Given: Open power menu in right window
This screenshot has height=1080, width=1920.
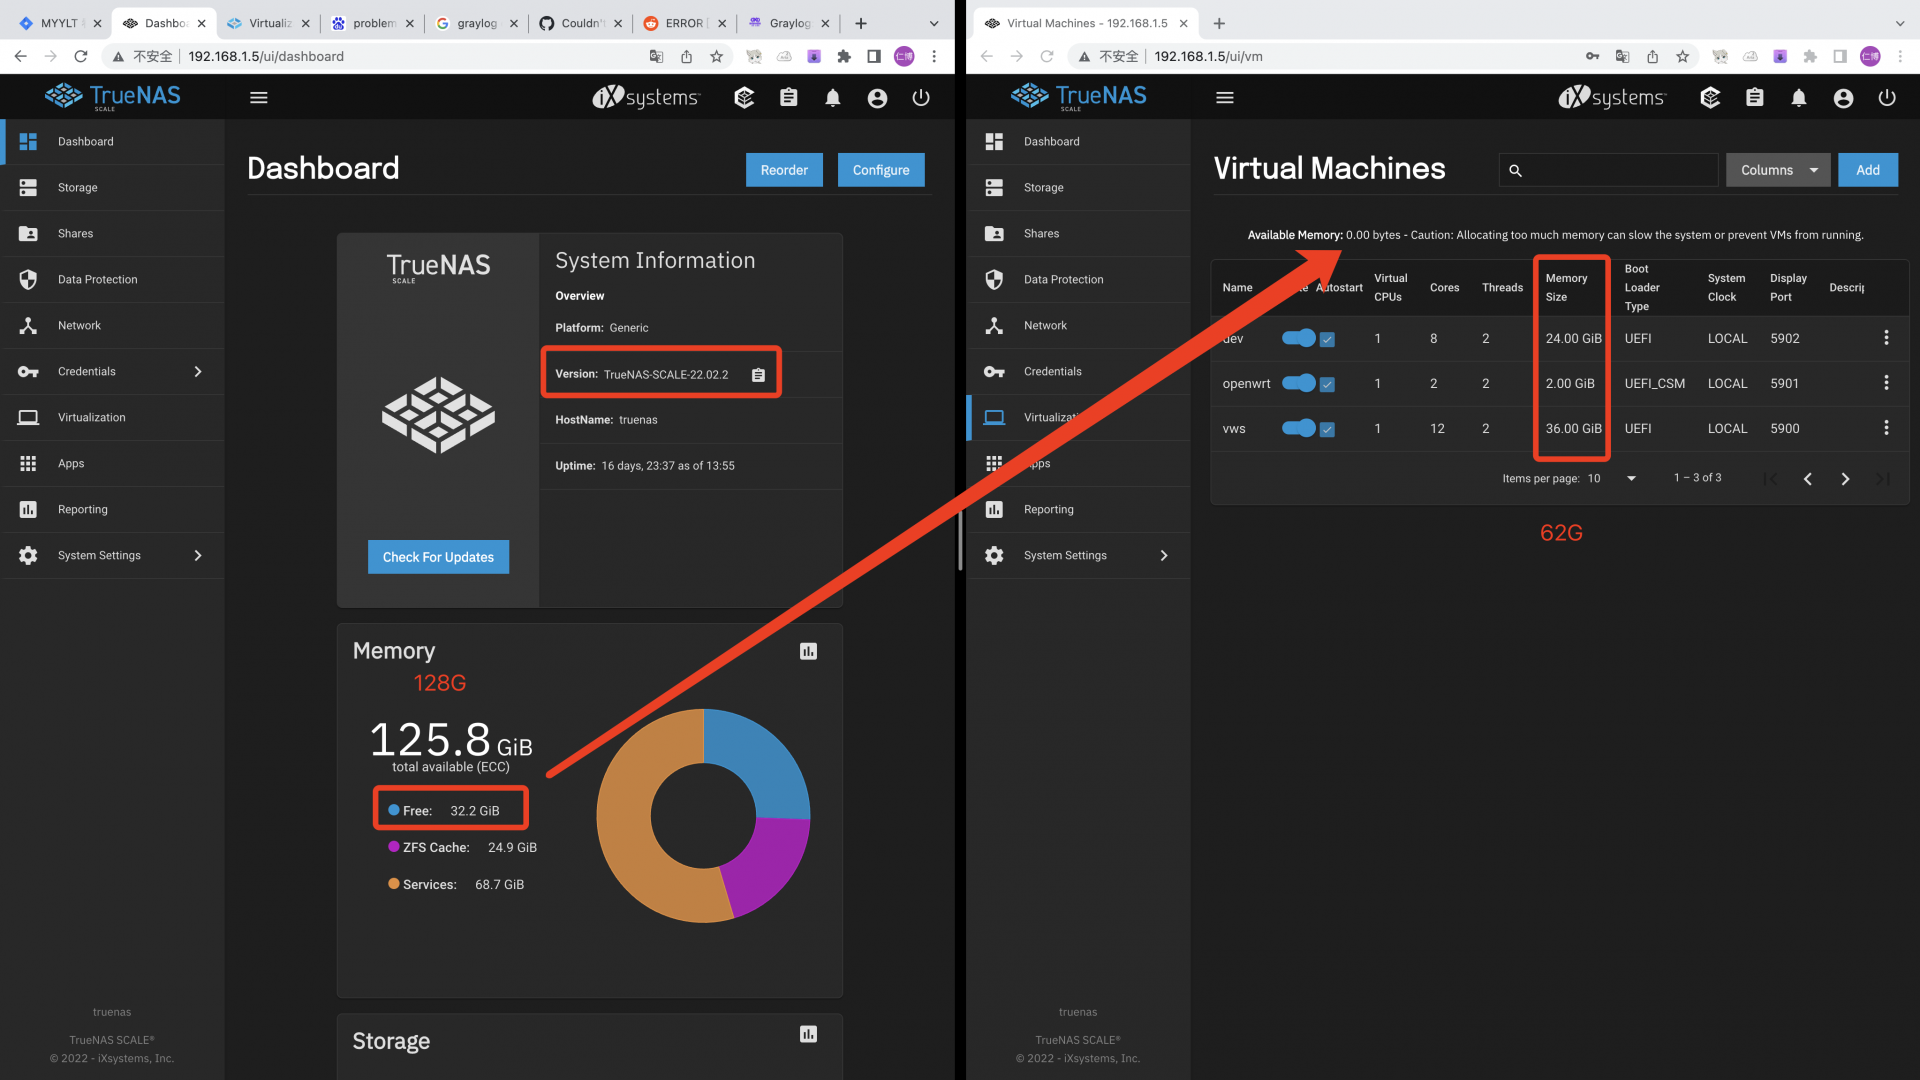Looking at the screenshot, I should pos(1887,98).
